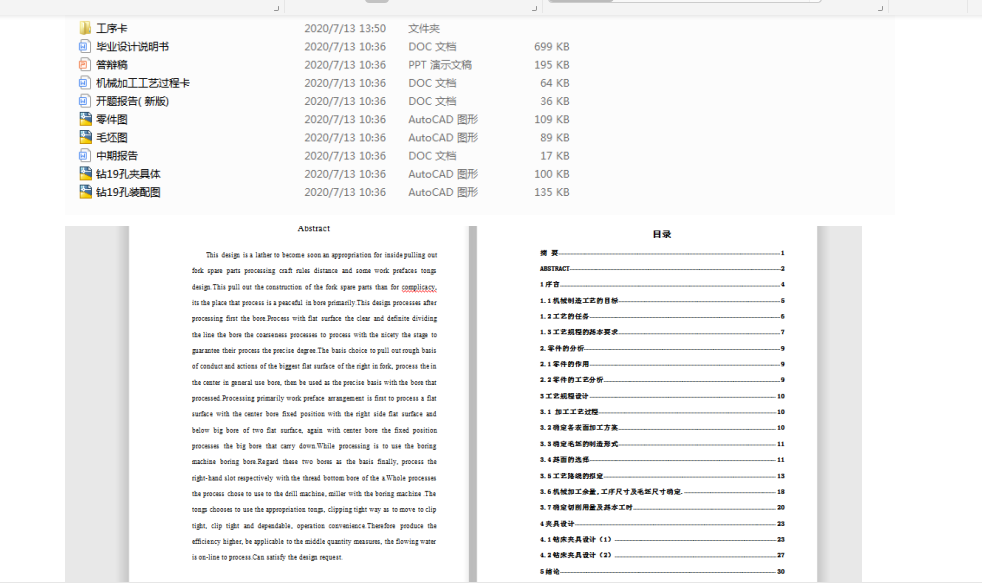Click the DOC 文档 type of 中期报告
This screenshot has width=982, height=583.
[432, 155]
